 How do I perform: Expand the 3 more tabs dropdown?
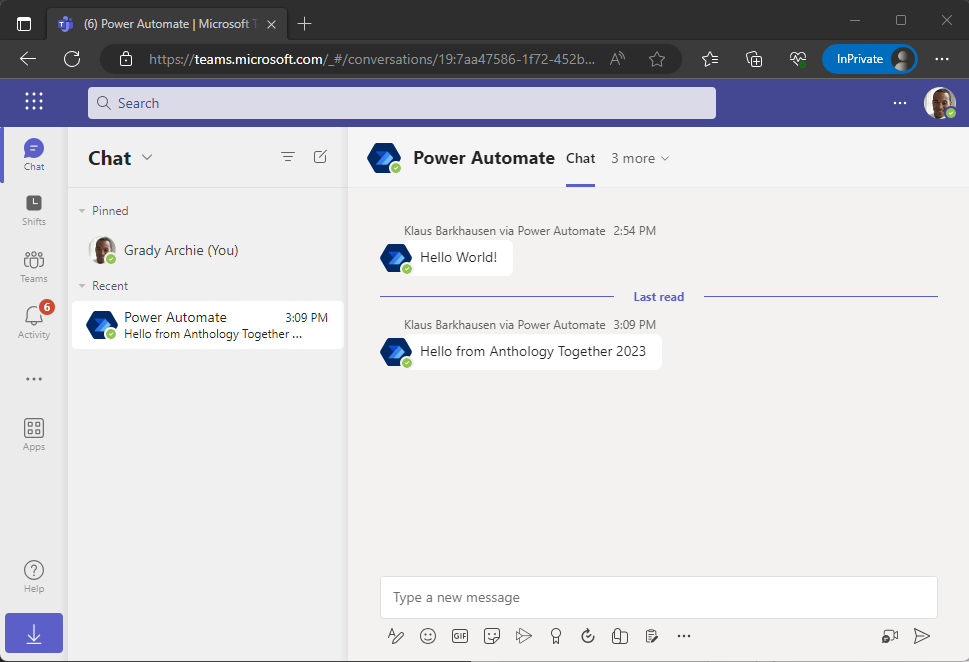pyautogui.click(x=640, y=158)
